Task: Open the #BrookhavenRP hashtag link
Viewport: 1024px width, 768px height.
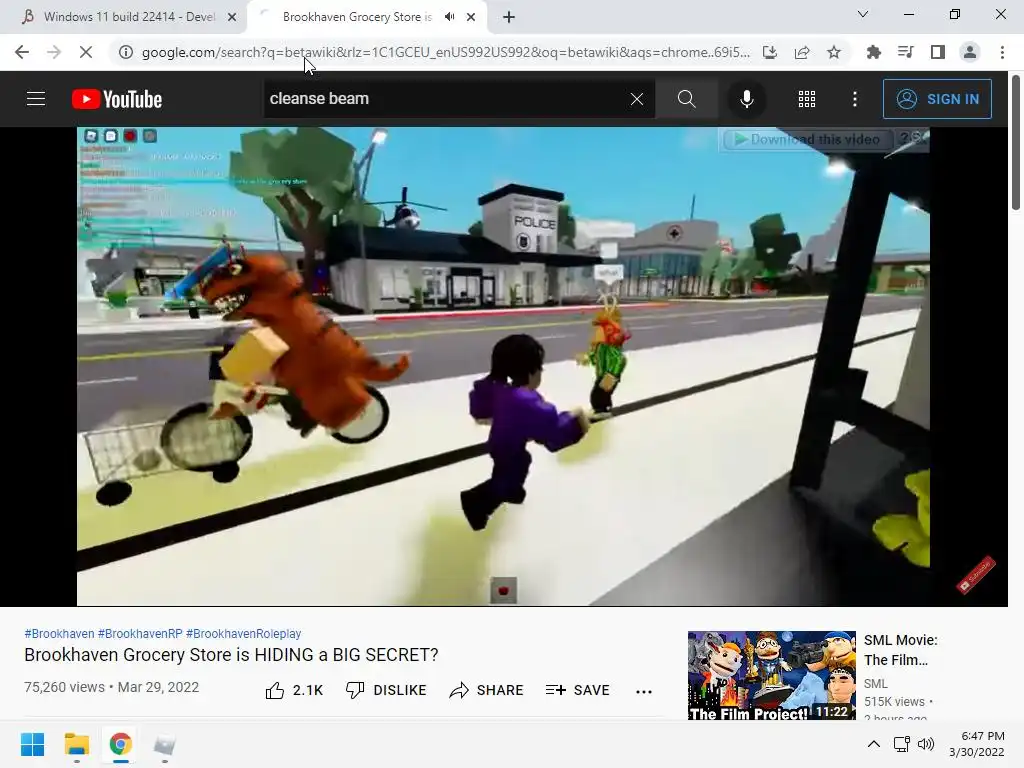Action: (x=140, y=633)
